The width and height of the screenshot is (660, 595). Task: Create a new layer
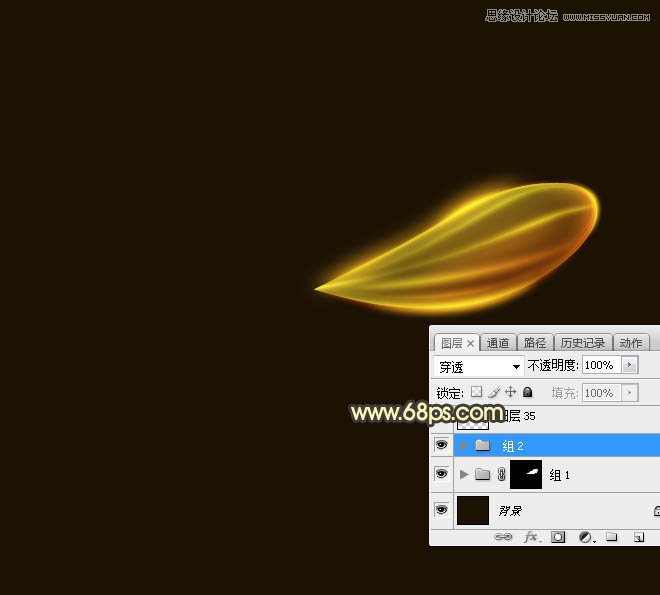click(639, 537)
